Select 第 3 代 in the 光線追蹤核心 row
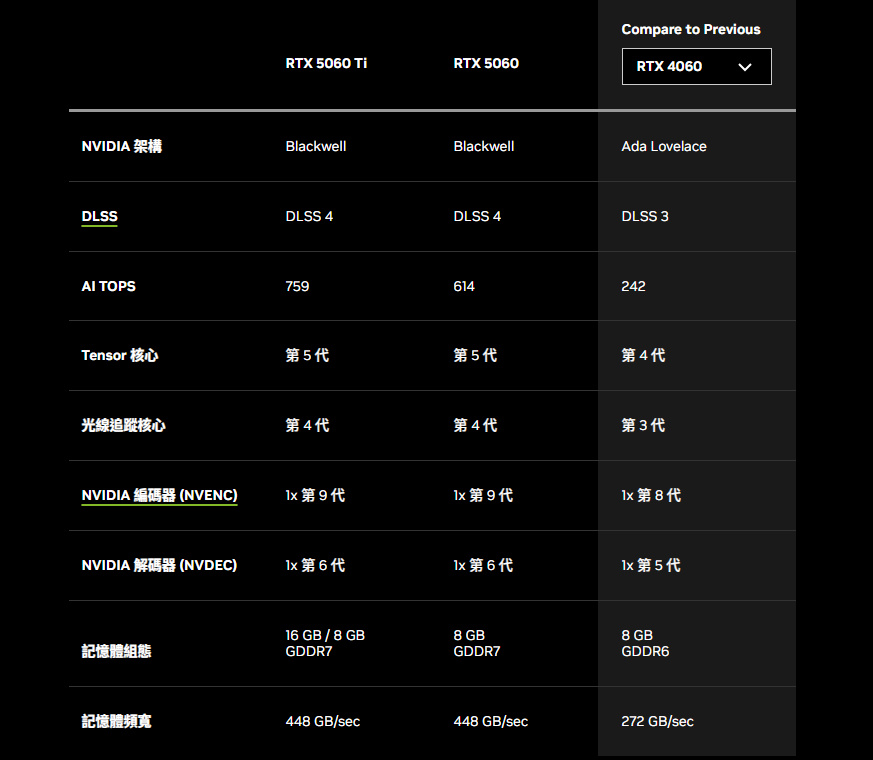 click(643, 425)
